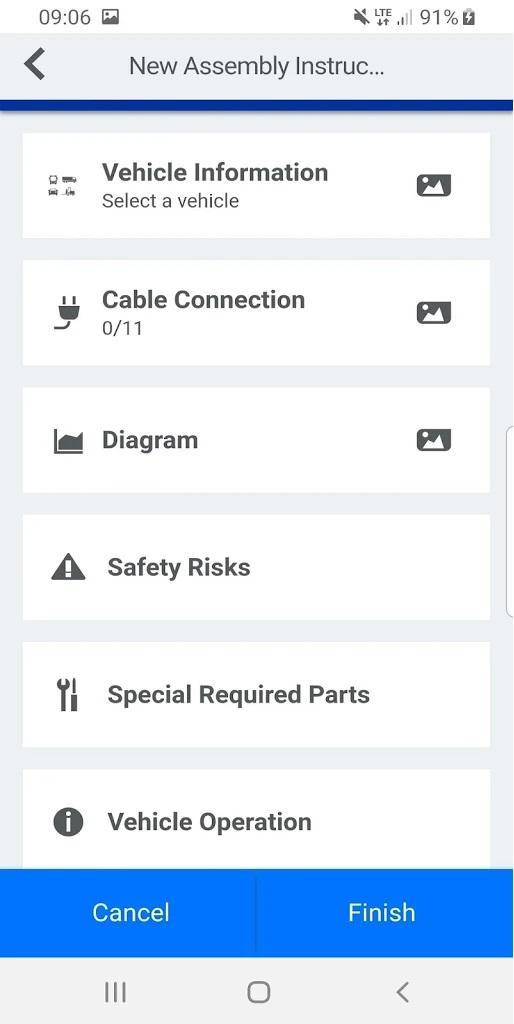Image resolution: width=514 pixels, height=1024 pixels.
Task: Open image icon for Cable Connection
Action: [434, 313]
